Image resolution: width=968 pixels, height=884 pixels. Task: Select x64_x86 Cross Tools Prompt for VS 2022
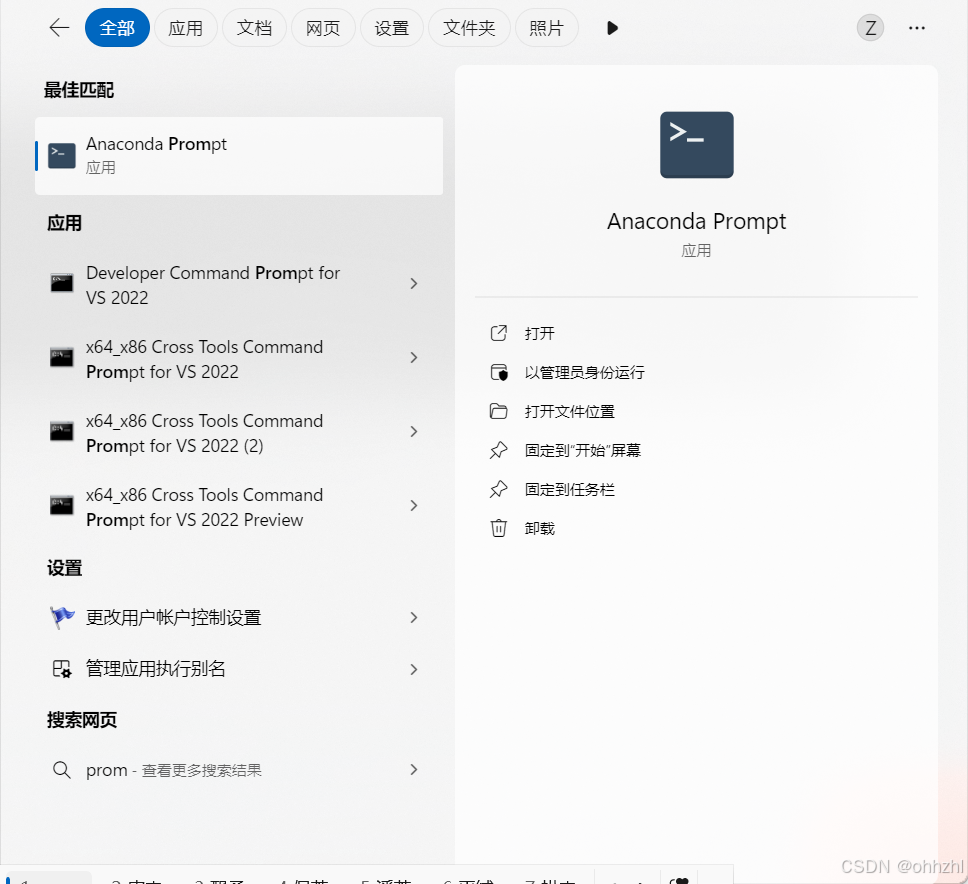point(204,359)
